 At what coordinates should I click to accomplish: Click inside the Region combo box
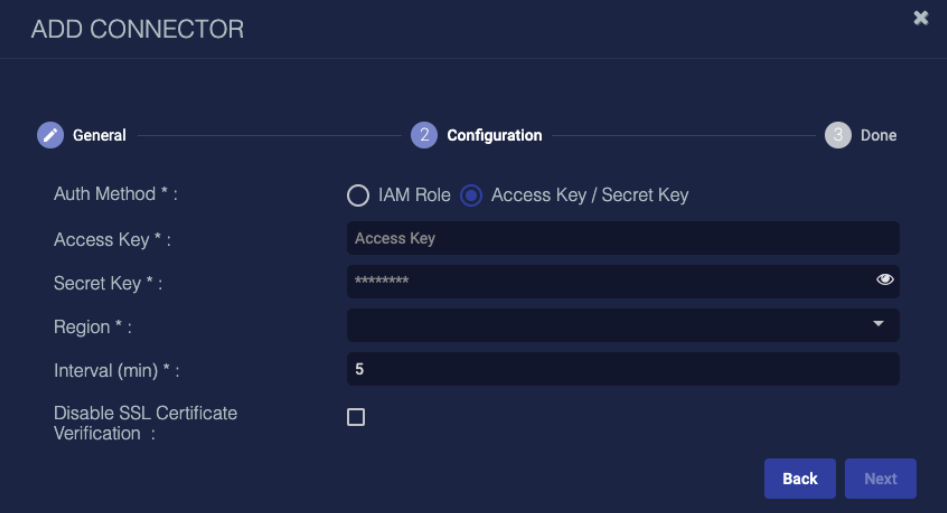(x=623, y=325)
